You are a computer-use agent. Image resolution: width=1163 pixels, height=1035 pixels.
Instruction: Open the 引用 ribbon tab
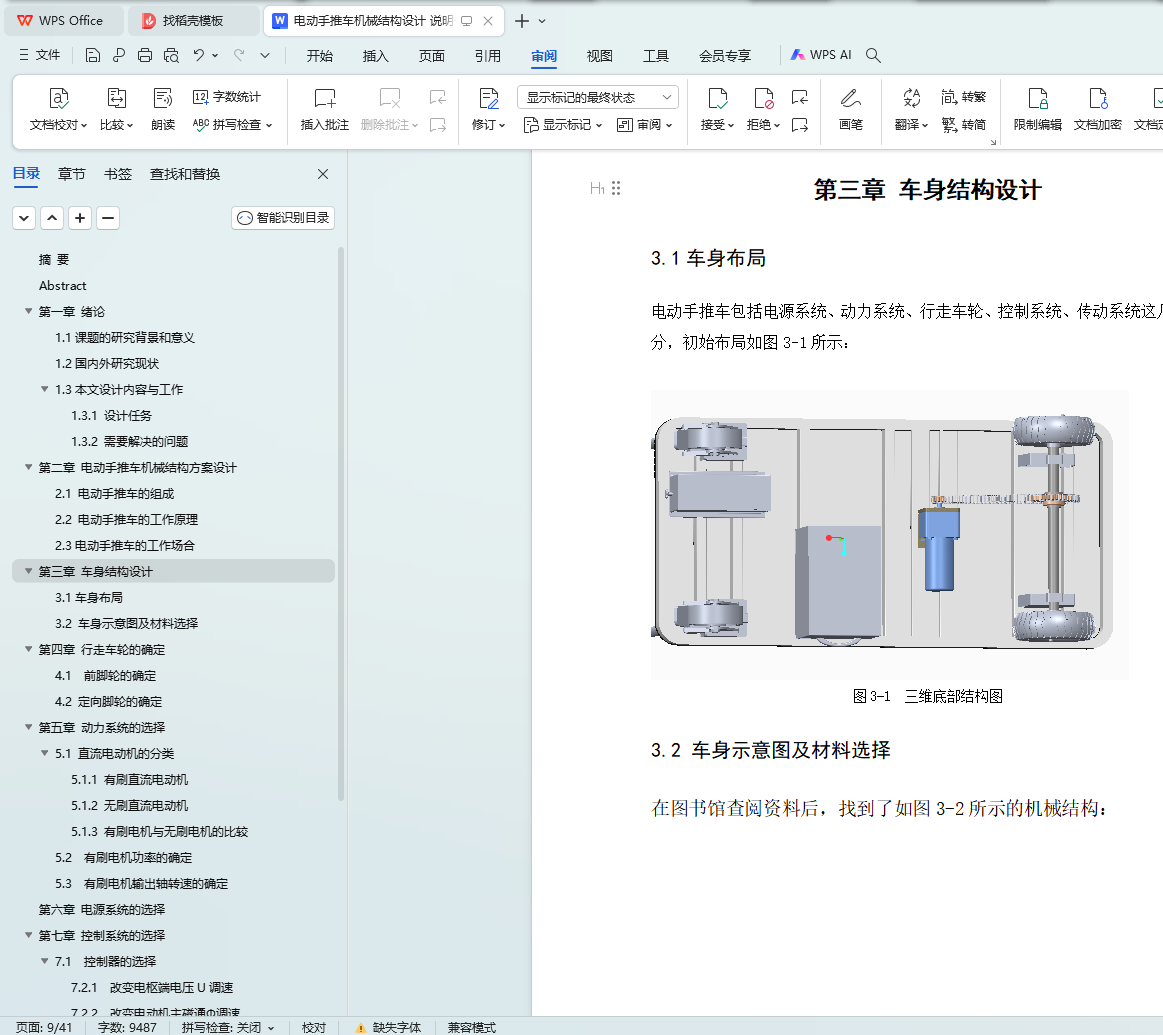point(487,56)
